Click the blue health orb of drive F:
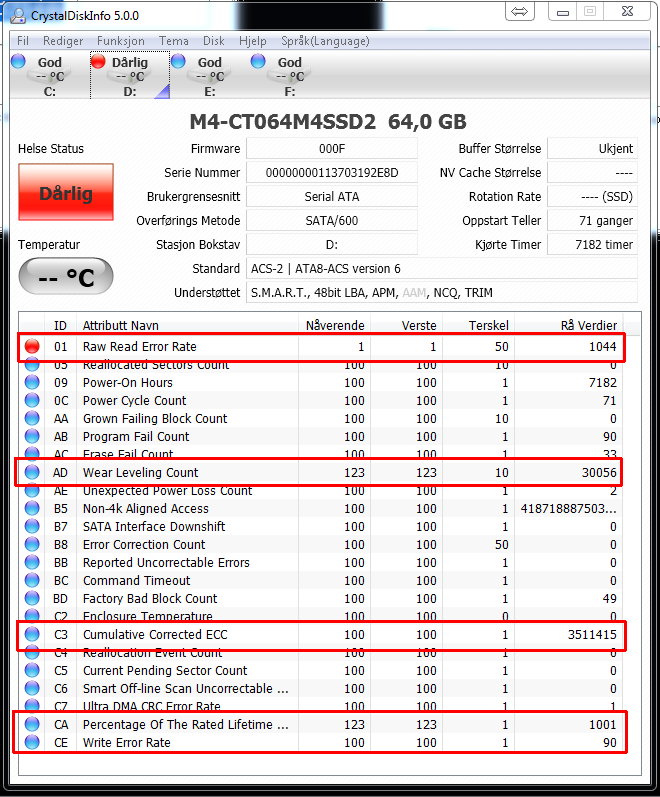The width and height of the screenshot is (660, 797). pyautogui.click(x=258, y=62)
